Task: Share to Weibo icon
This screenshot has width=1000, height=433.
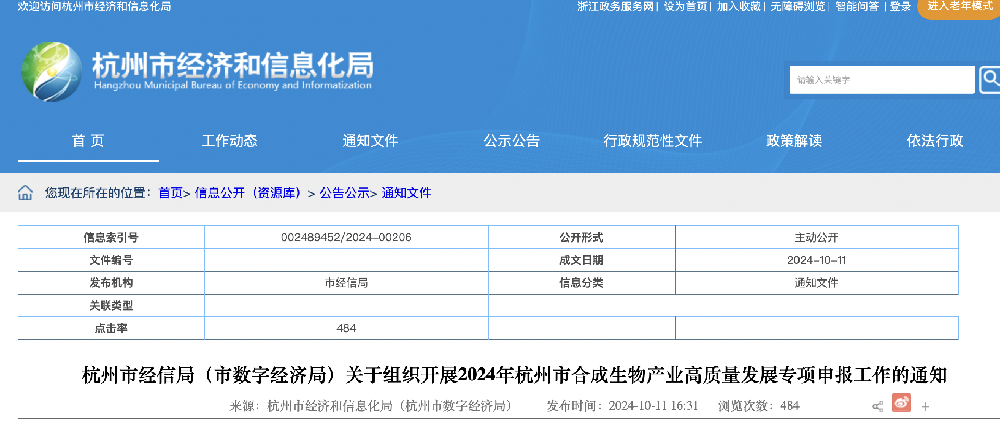Action: pyautogui.click(x=901, y=403)
